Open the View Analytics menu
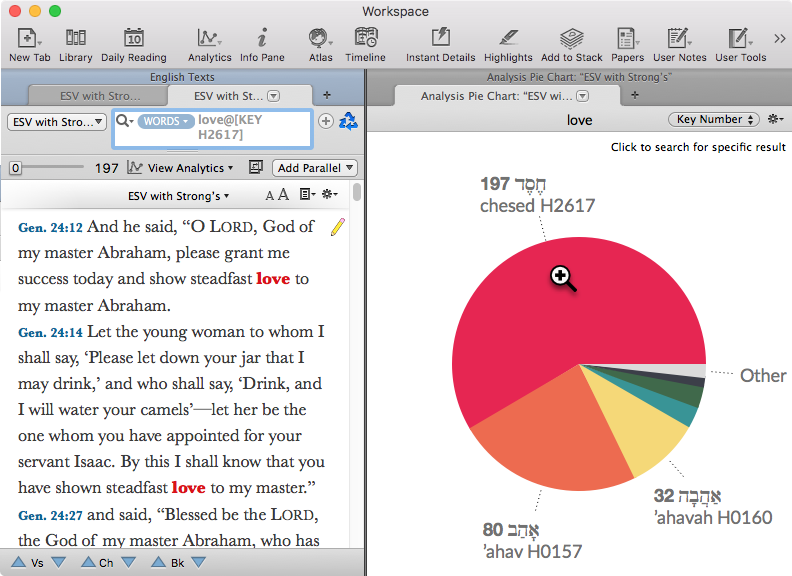 181,168
